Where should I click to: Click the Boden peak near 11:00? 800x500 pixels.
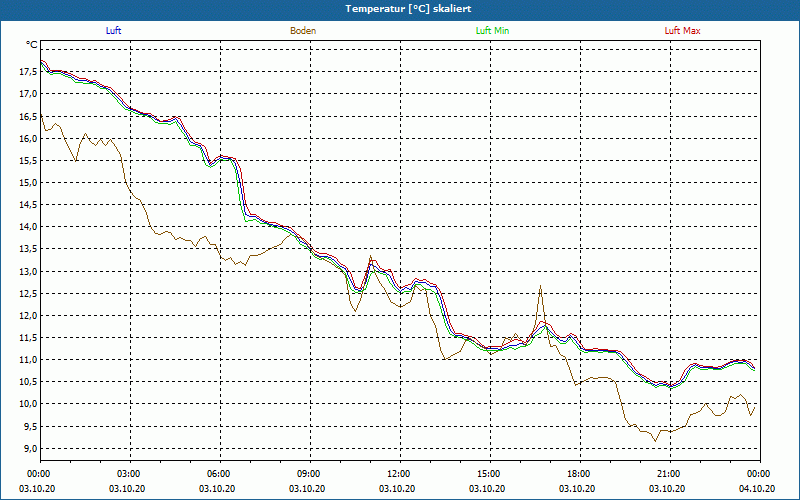tap(370, 256)
